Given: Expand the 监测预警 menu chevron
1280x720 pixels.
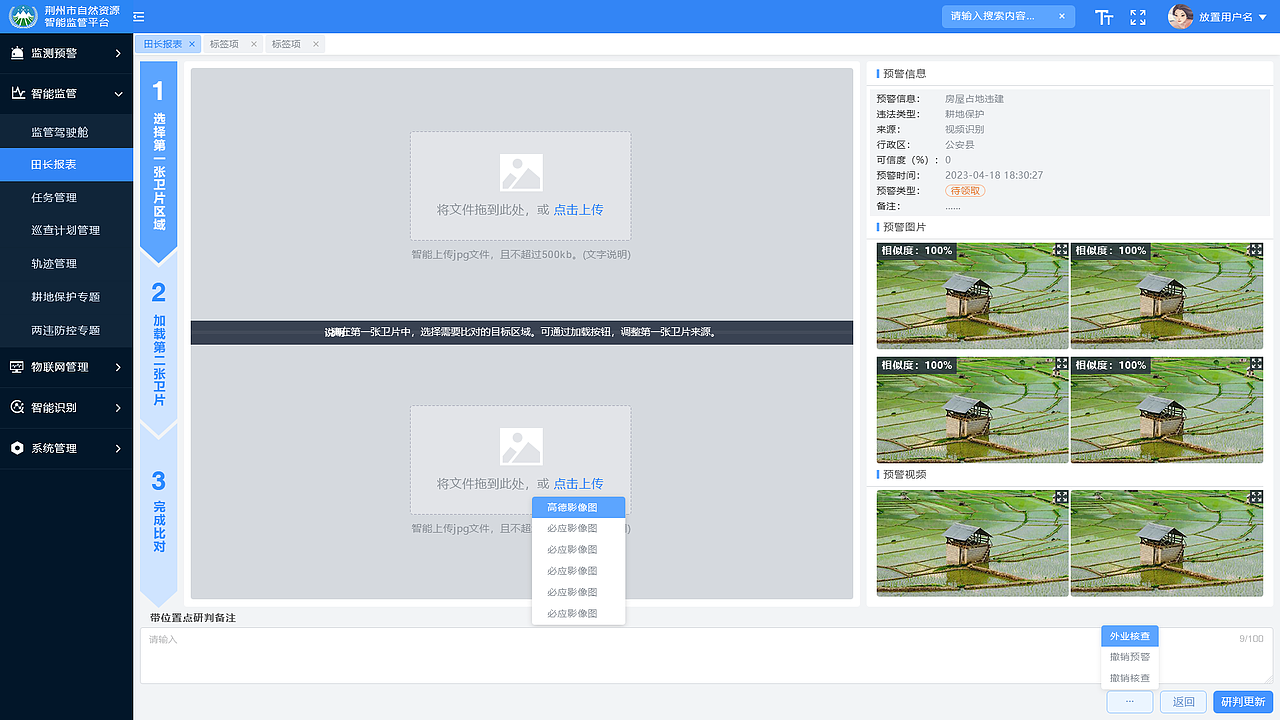Looking at the screenshot, I should 118,52.
